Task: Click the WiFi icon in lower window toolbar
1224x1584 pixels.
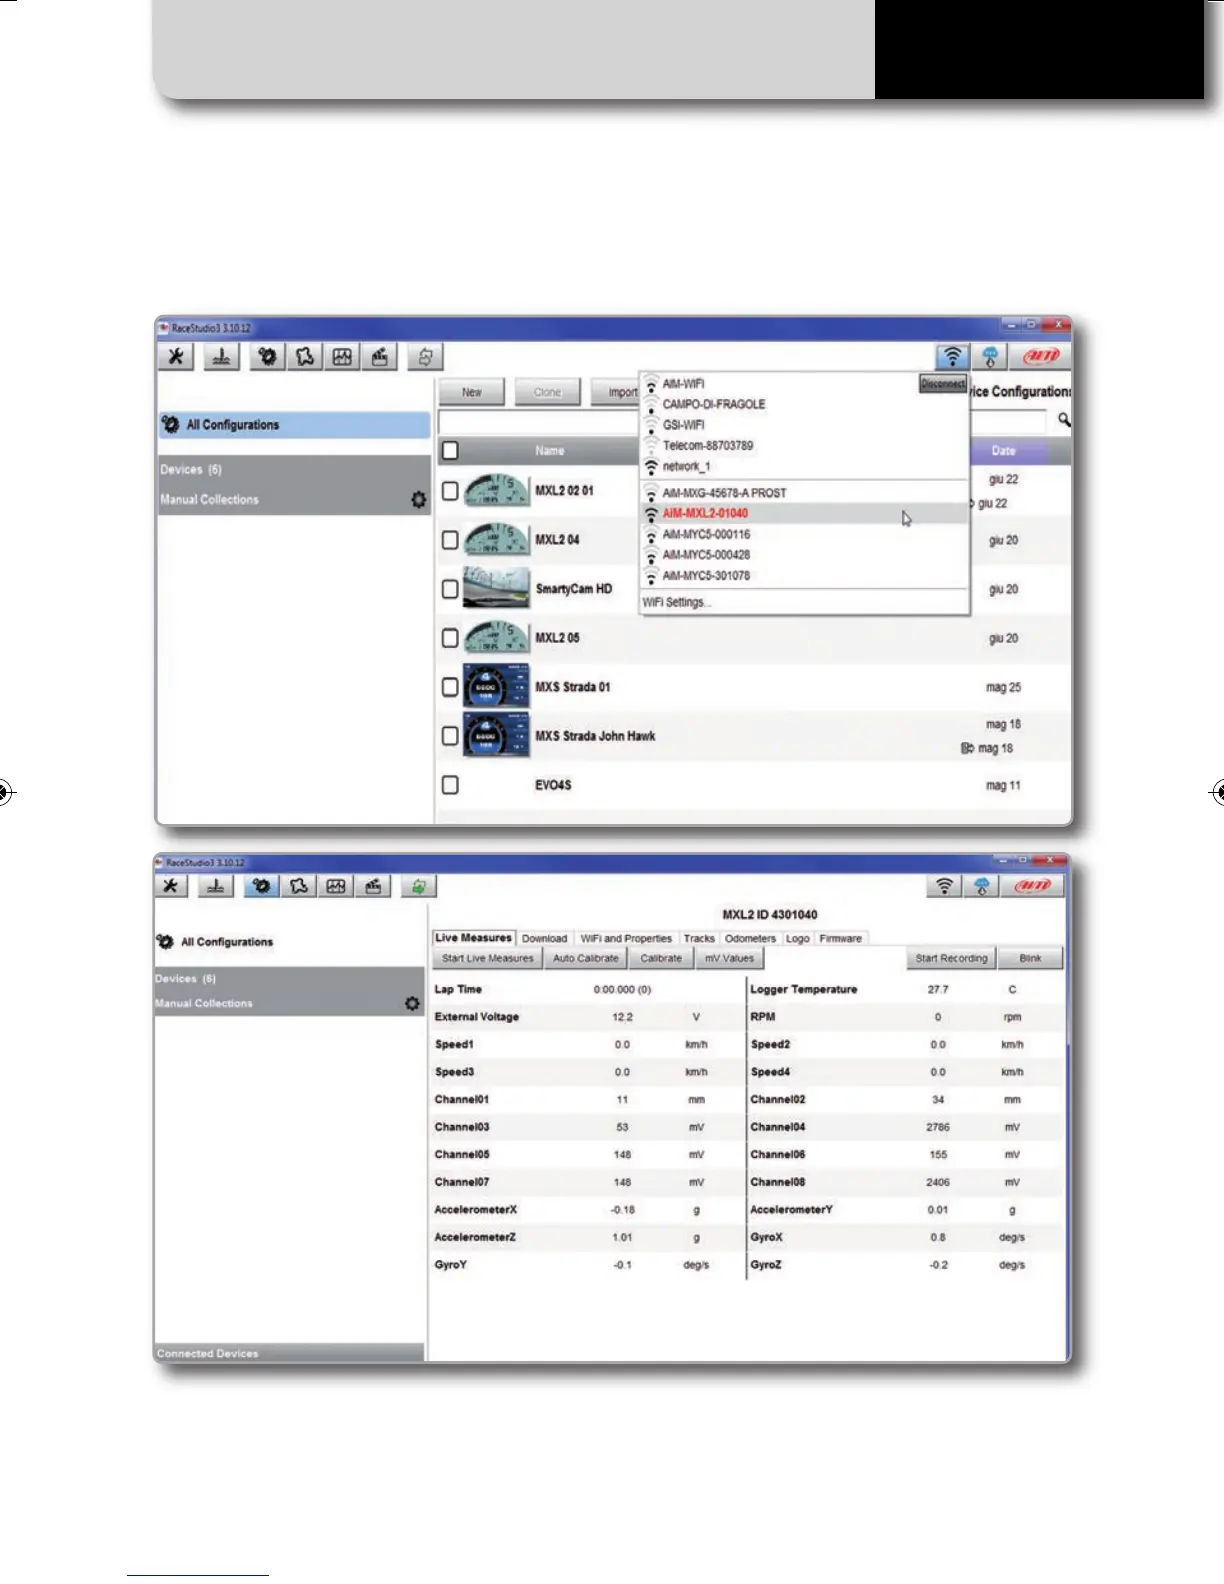Action: [944, 885]
